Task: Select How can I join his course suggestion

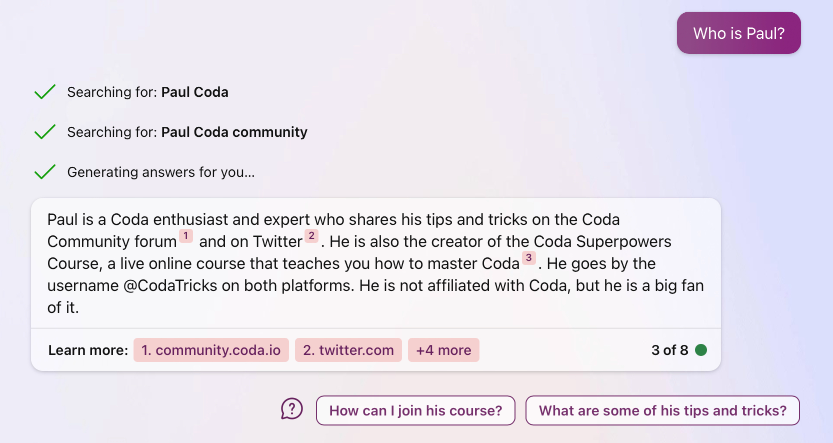Action: point(415,411)
